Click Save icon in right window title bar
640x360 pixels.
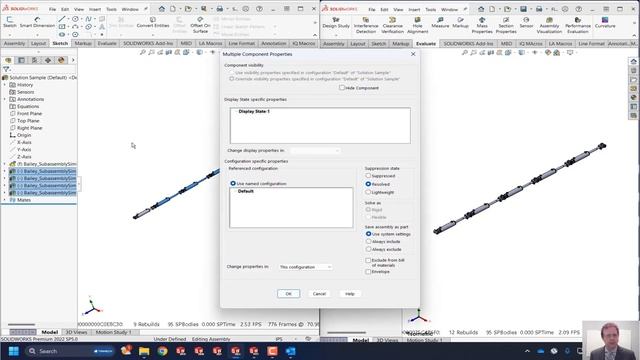523,9
